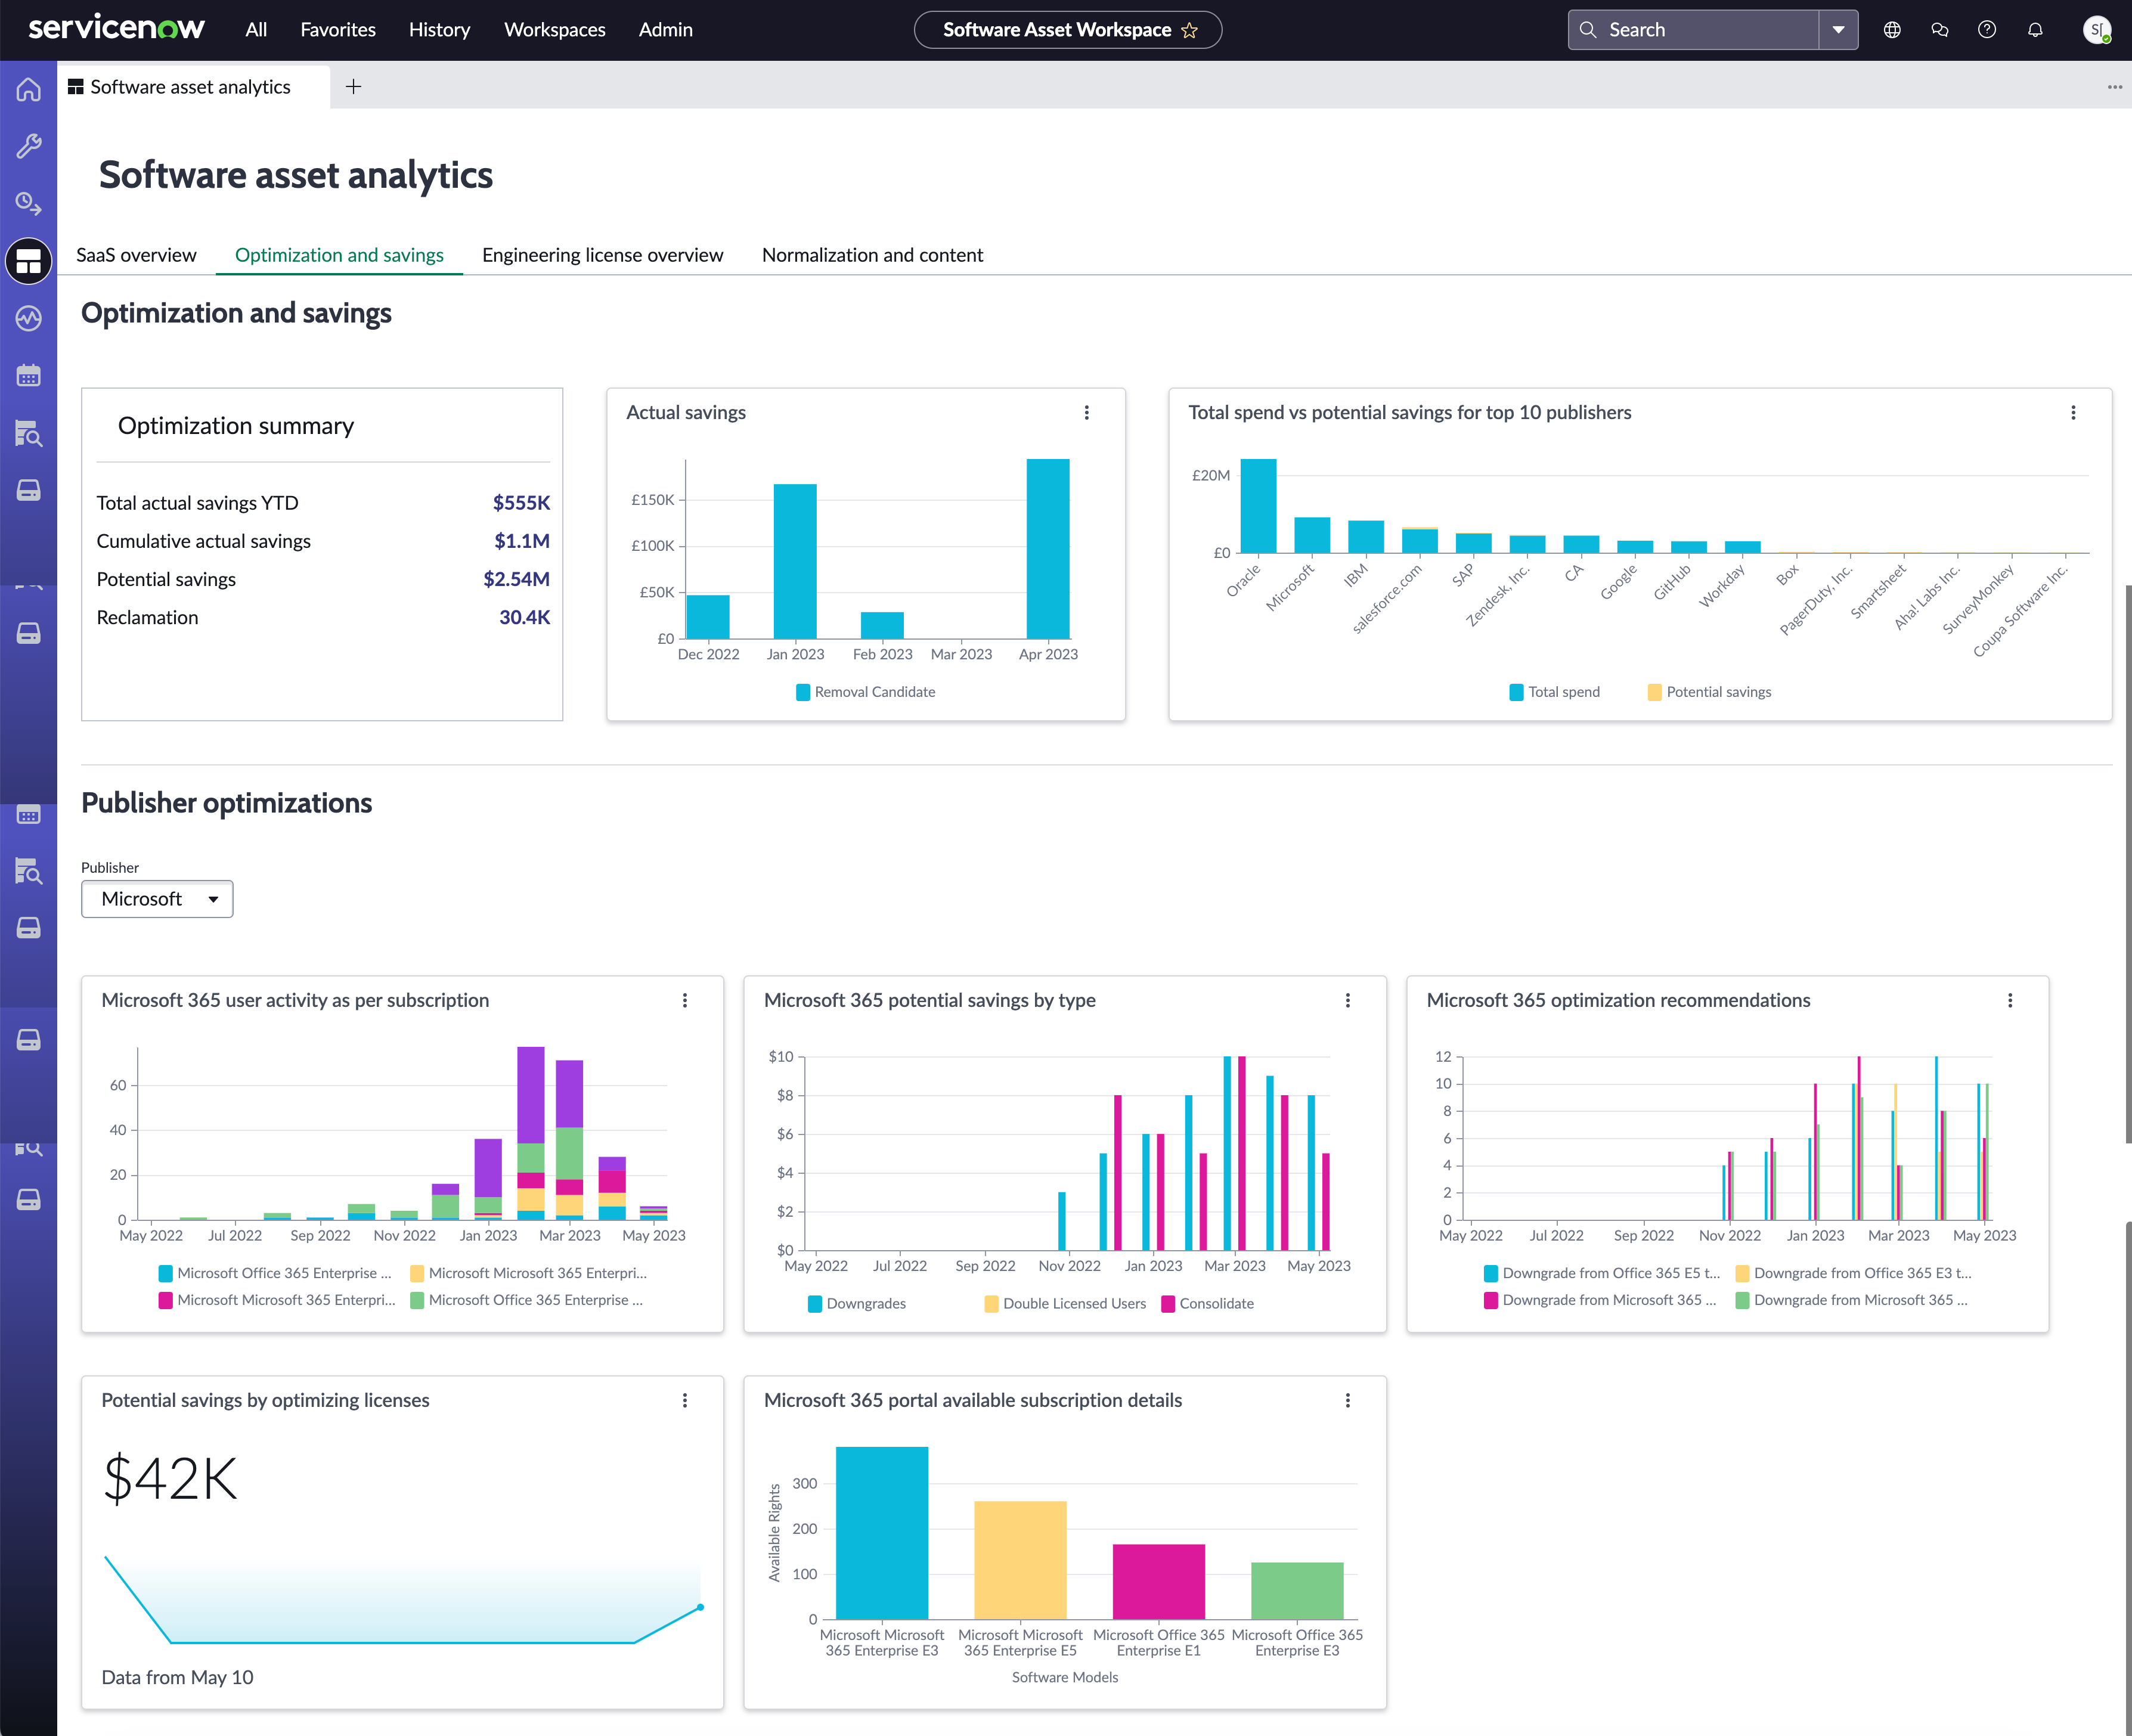Toggle the Consolidate legend series
Image resolution: width=2132 pixels, height=1736 pixels.
(x=1207, y=1303)
